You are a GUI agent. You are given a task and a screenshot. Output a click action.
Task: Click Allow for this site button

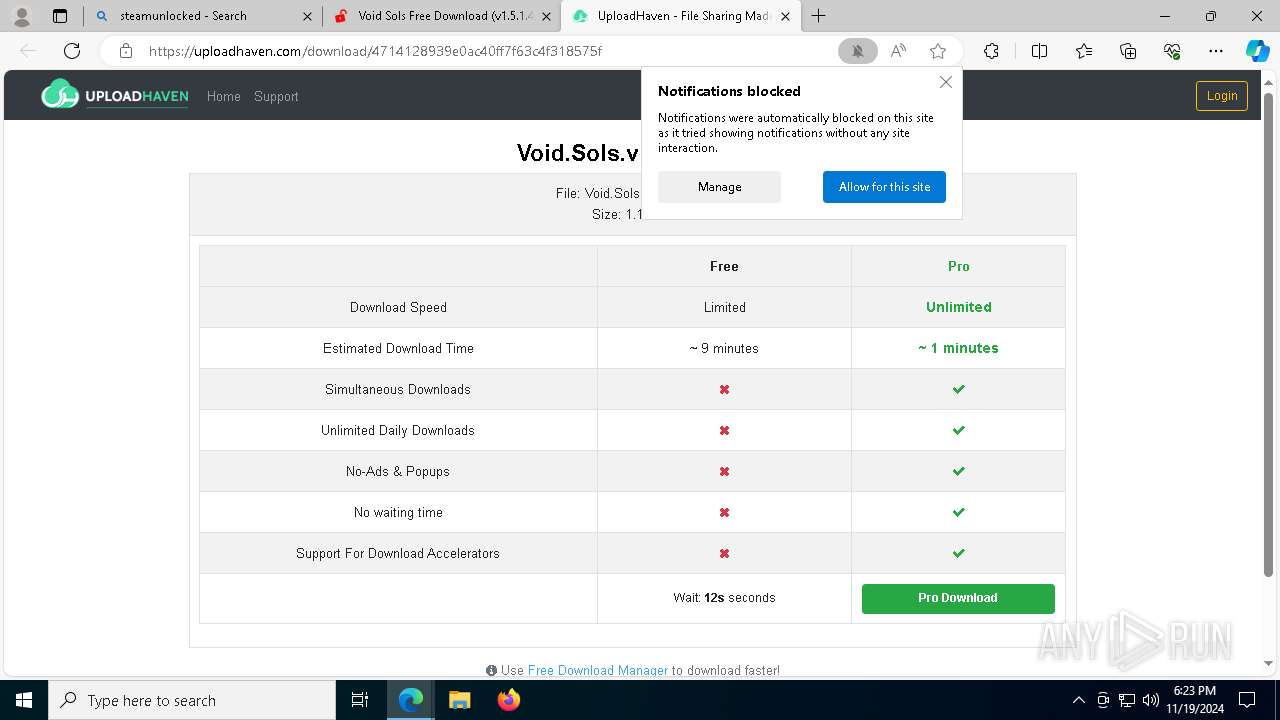884,187
